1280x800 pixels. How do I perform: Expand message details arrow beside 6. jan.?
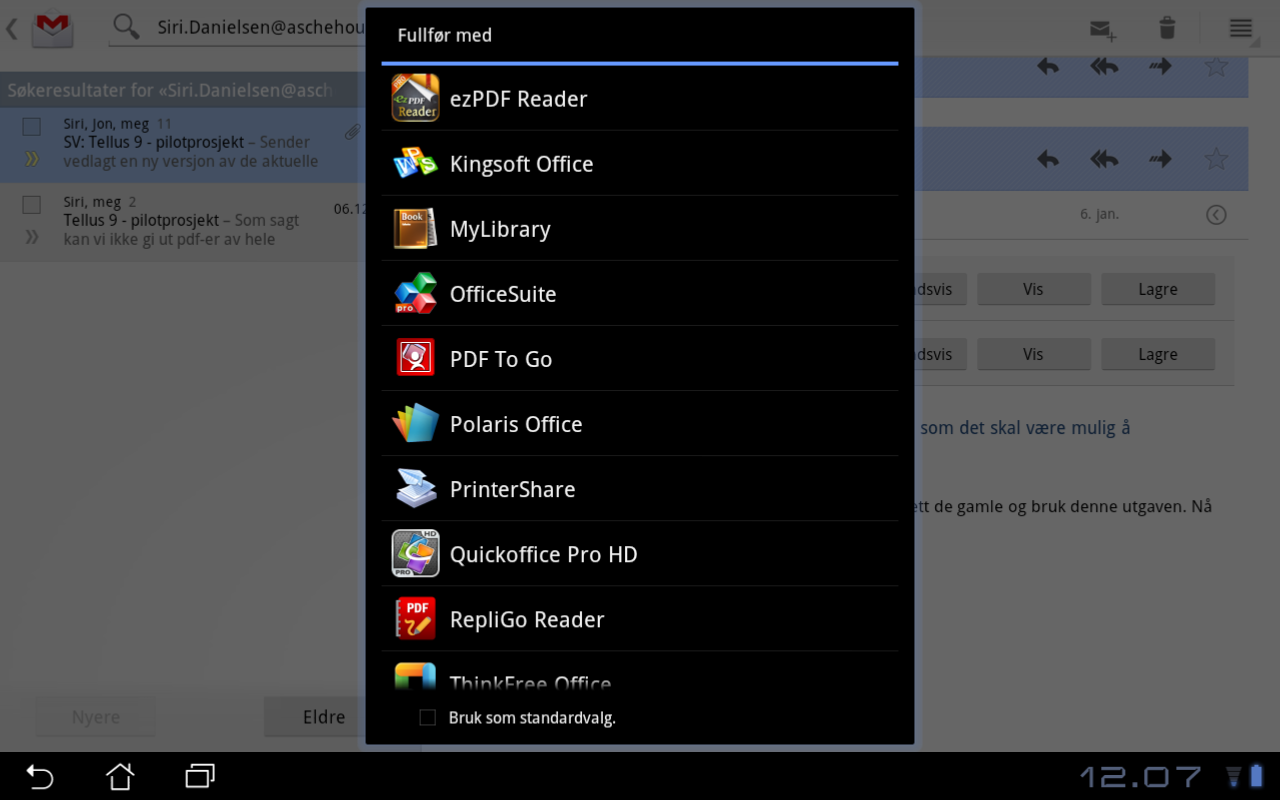coord(1216,214)
